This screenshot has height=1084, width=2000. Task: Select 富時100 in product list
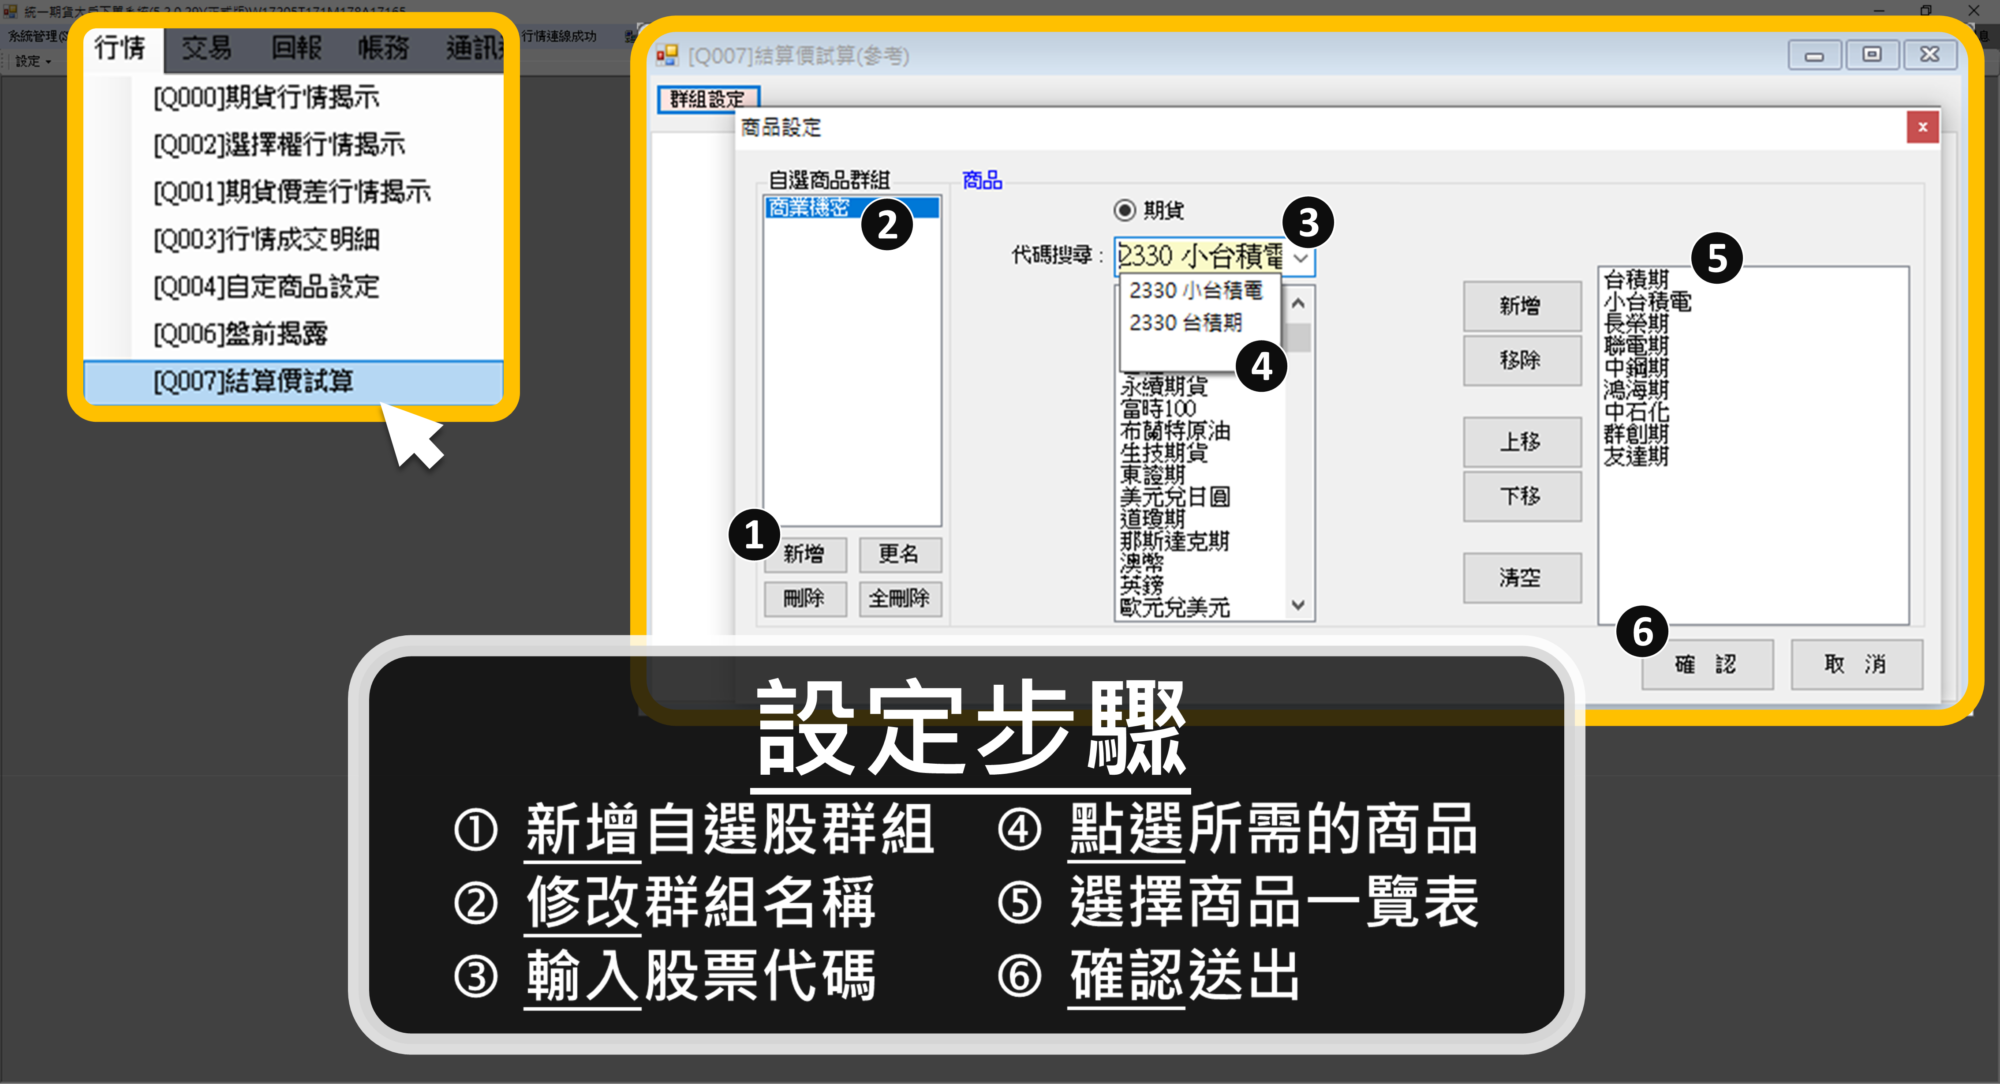tap(1158, 408)
